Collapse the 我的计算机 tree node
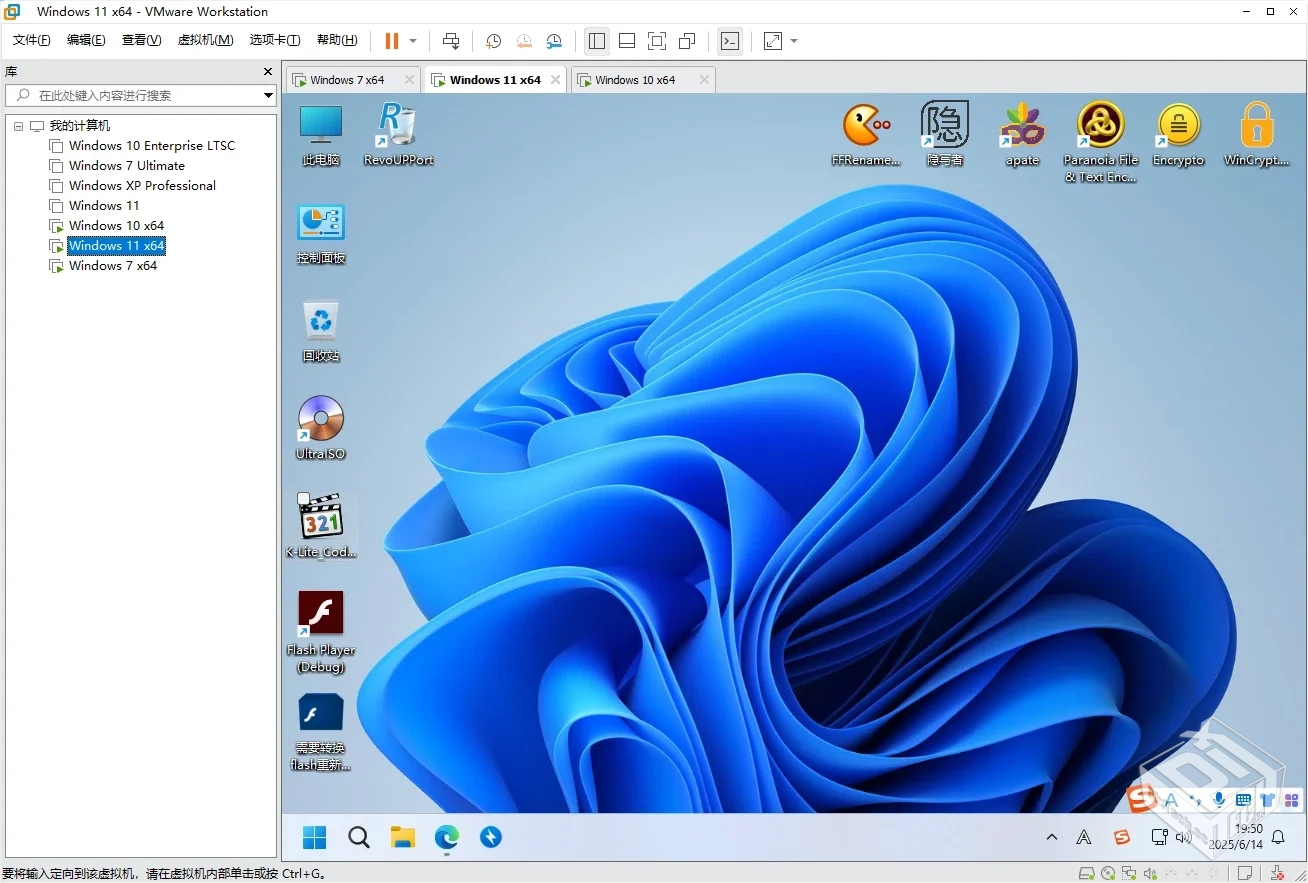 (x=18, y=126)
